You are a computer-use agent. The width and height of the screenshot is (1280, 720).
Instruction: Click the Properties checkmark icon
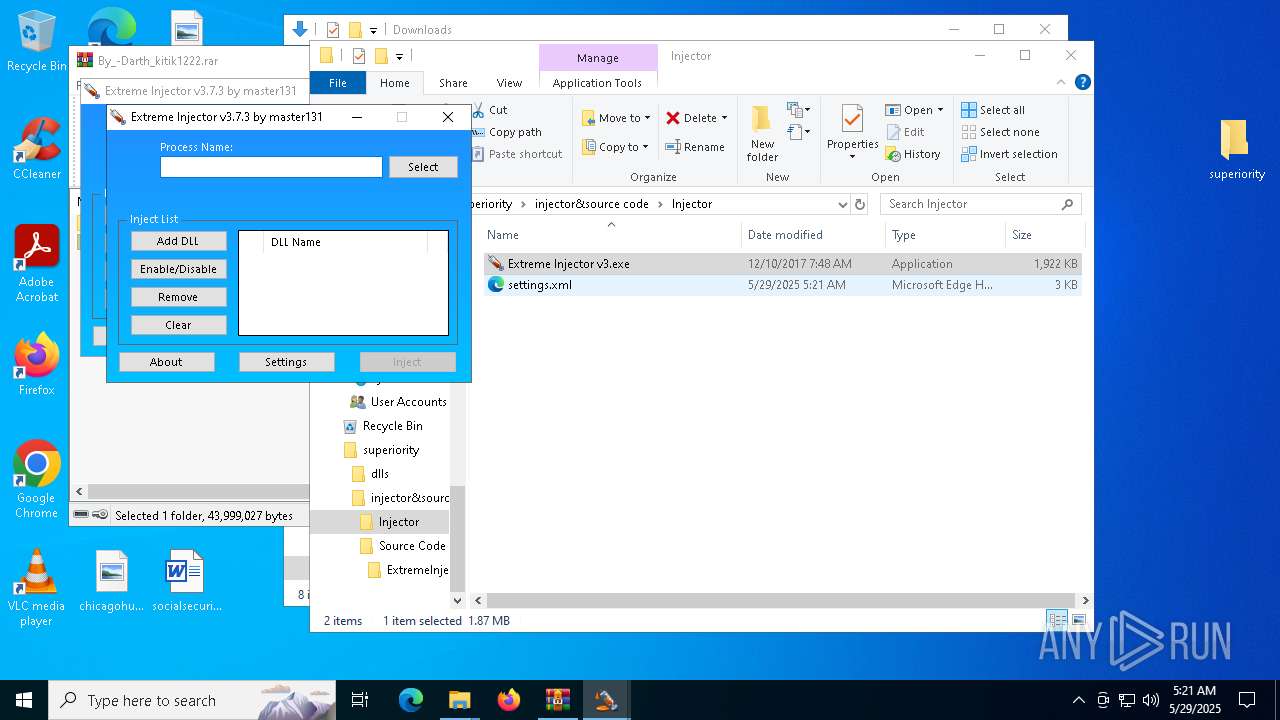(x=852, y=120)
